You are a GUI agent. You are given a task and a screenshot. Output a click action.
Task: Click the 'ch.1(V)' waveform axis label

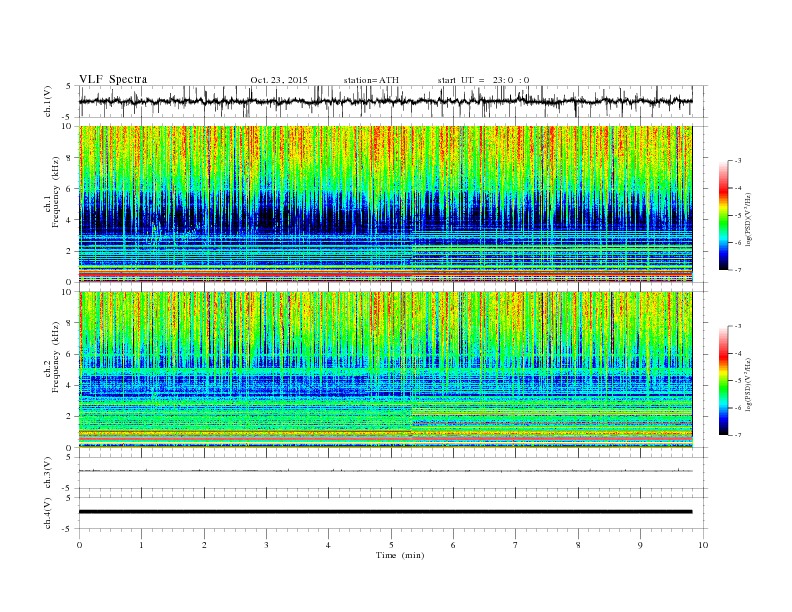coord(48,101)
